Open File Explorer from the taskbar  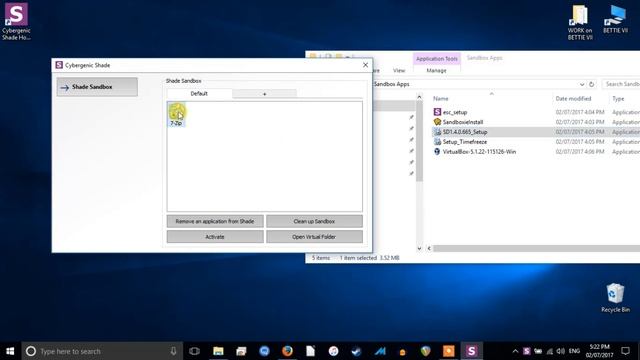tap(218, 351)
